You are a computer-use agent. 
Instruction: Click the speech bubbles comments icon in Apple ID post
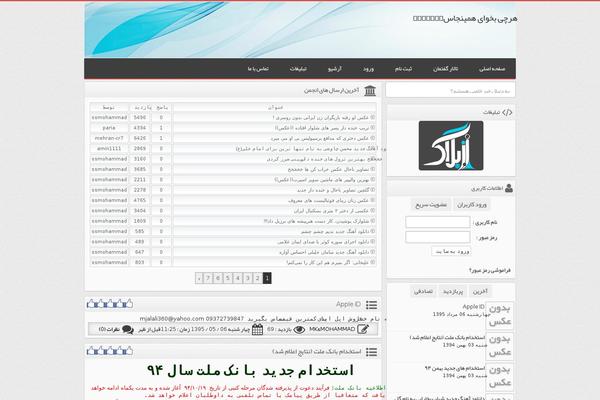(128, 330)
